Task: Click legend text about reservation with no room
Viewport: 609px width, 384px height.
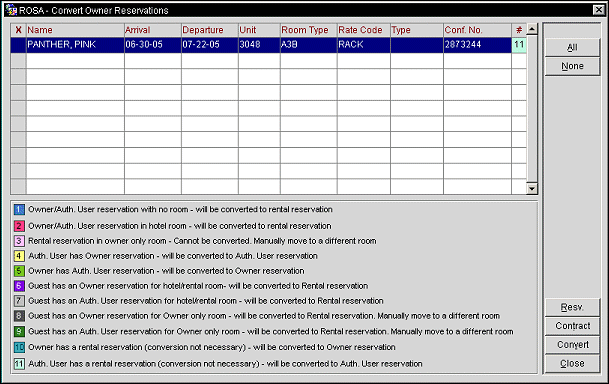Action: (180, 210)
